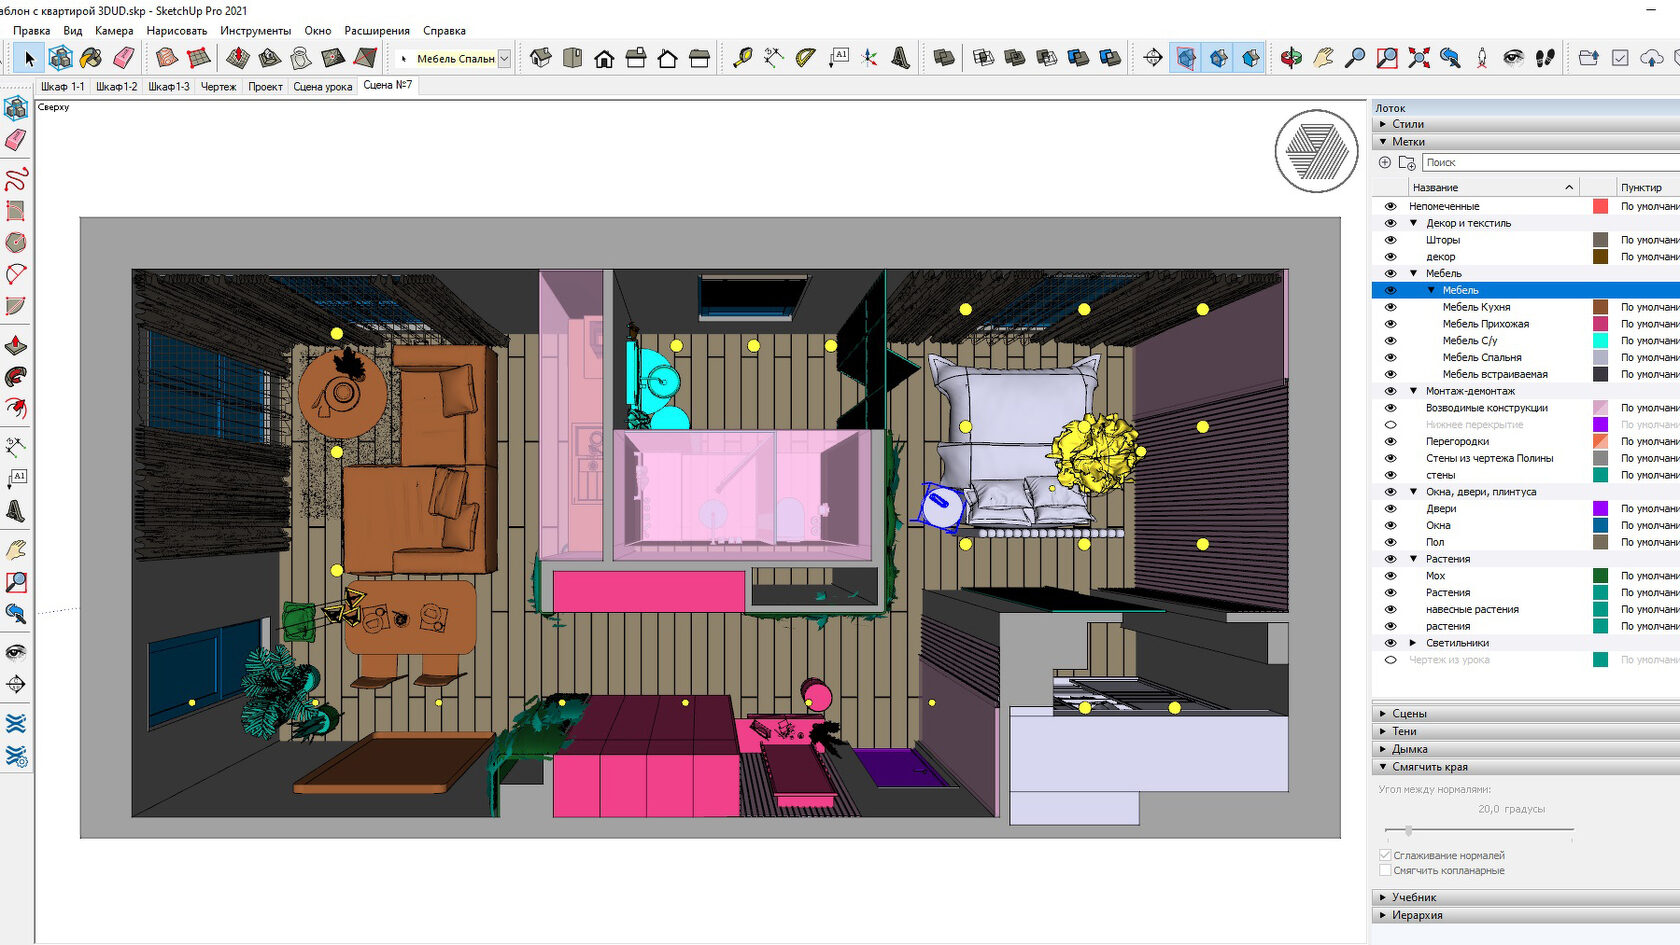
Task: Choose the Paint Bucket tool
Action: pos(91,58)
